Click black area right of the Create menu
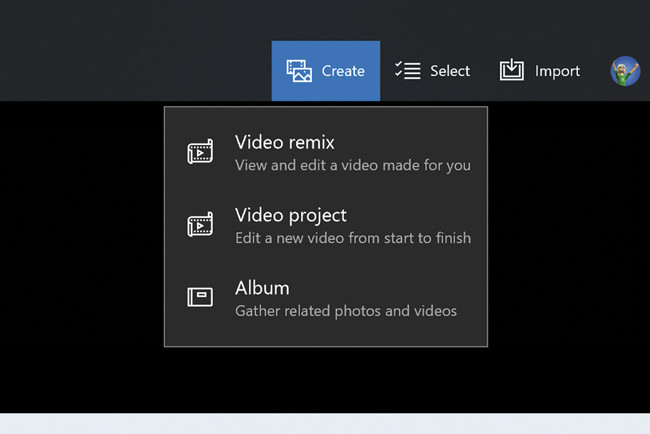The width and height of the screenshot is (650, 434). point(568,250)
